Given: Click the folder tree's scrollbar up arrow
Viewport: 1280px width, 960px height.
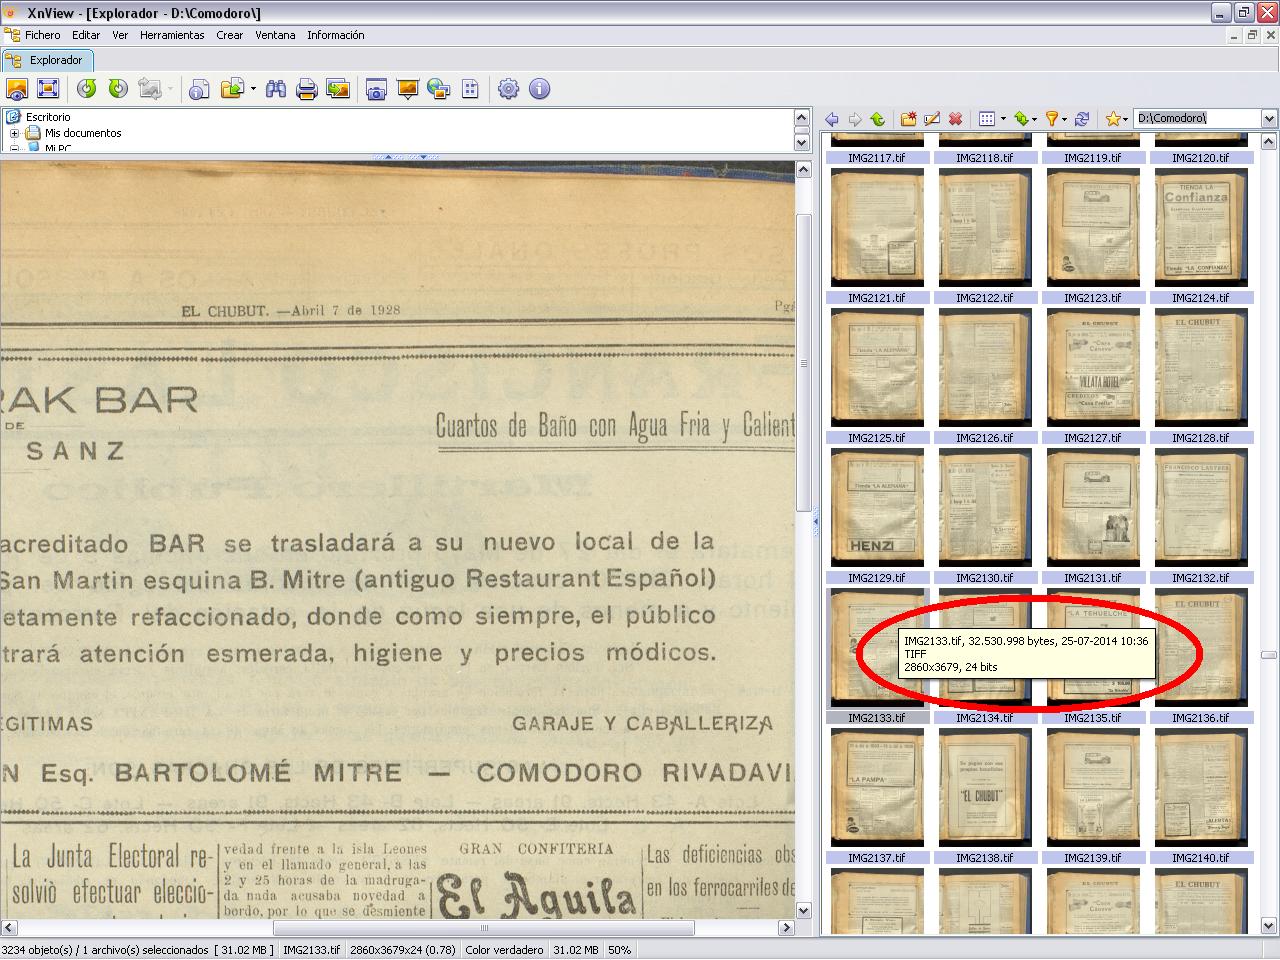Looking at the screenshot, I should (x=802, y=118).
